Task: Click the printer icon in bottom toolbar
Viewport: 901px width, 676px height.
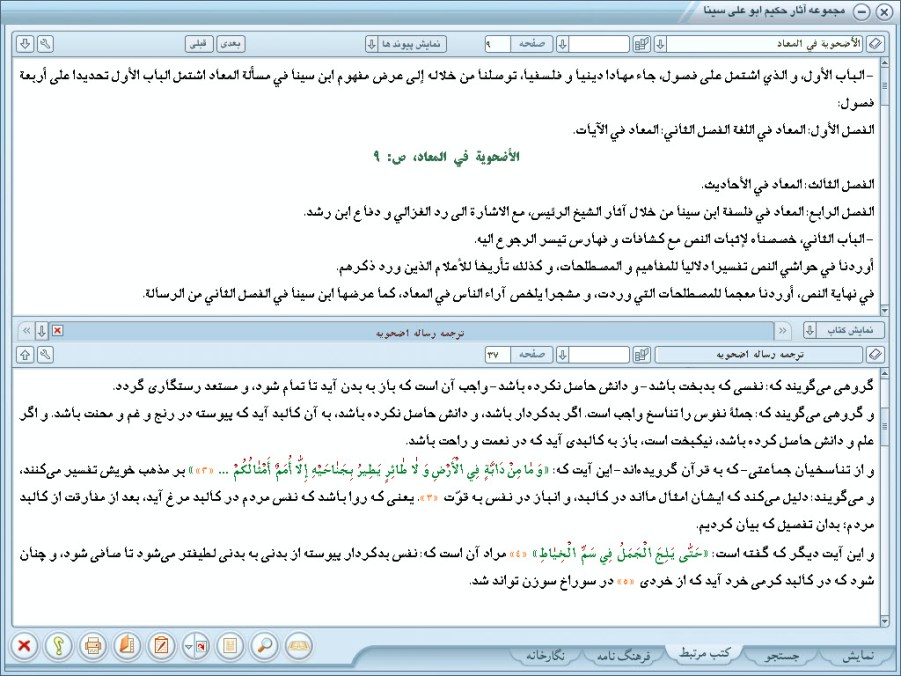Action: point(93,645)
